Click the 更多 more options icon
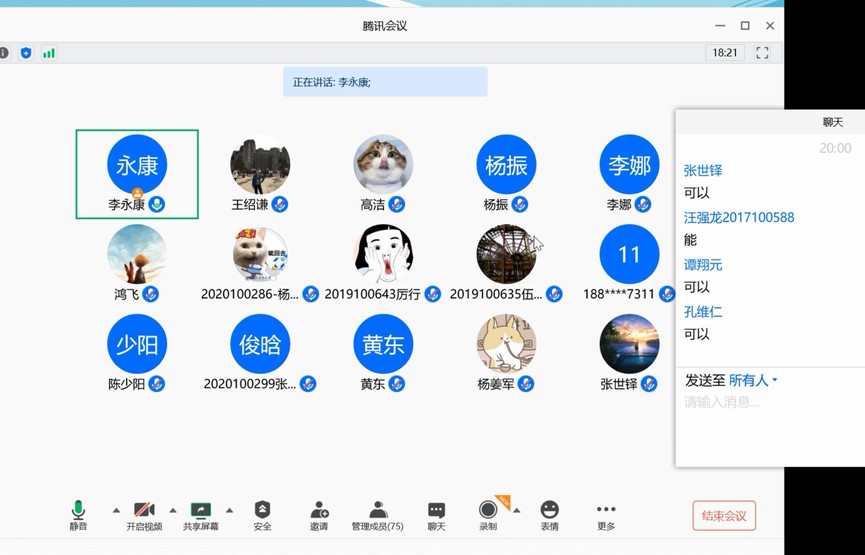Screen dimensions: 865x555 point(606,510)
